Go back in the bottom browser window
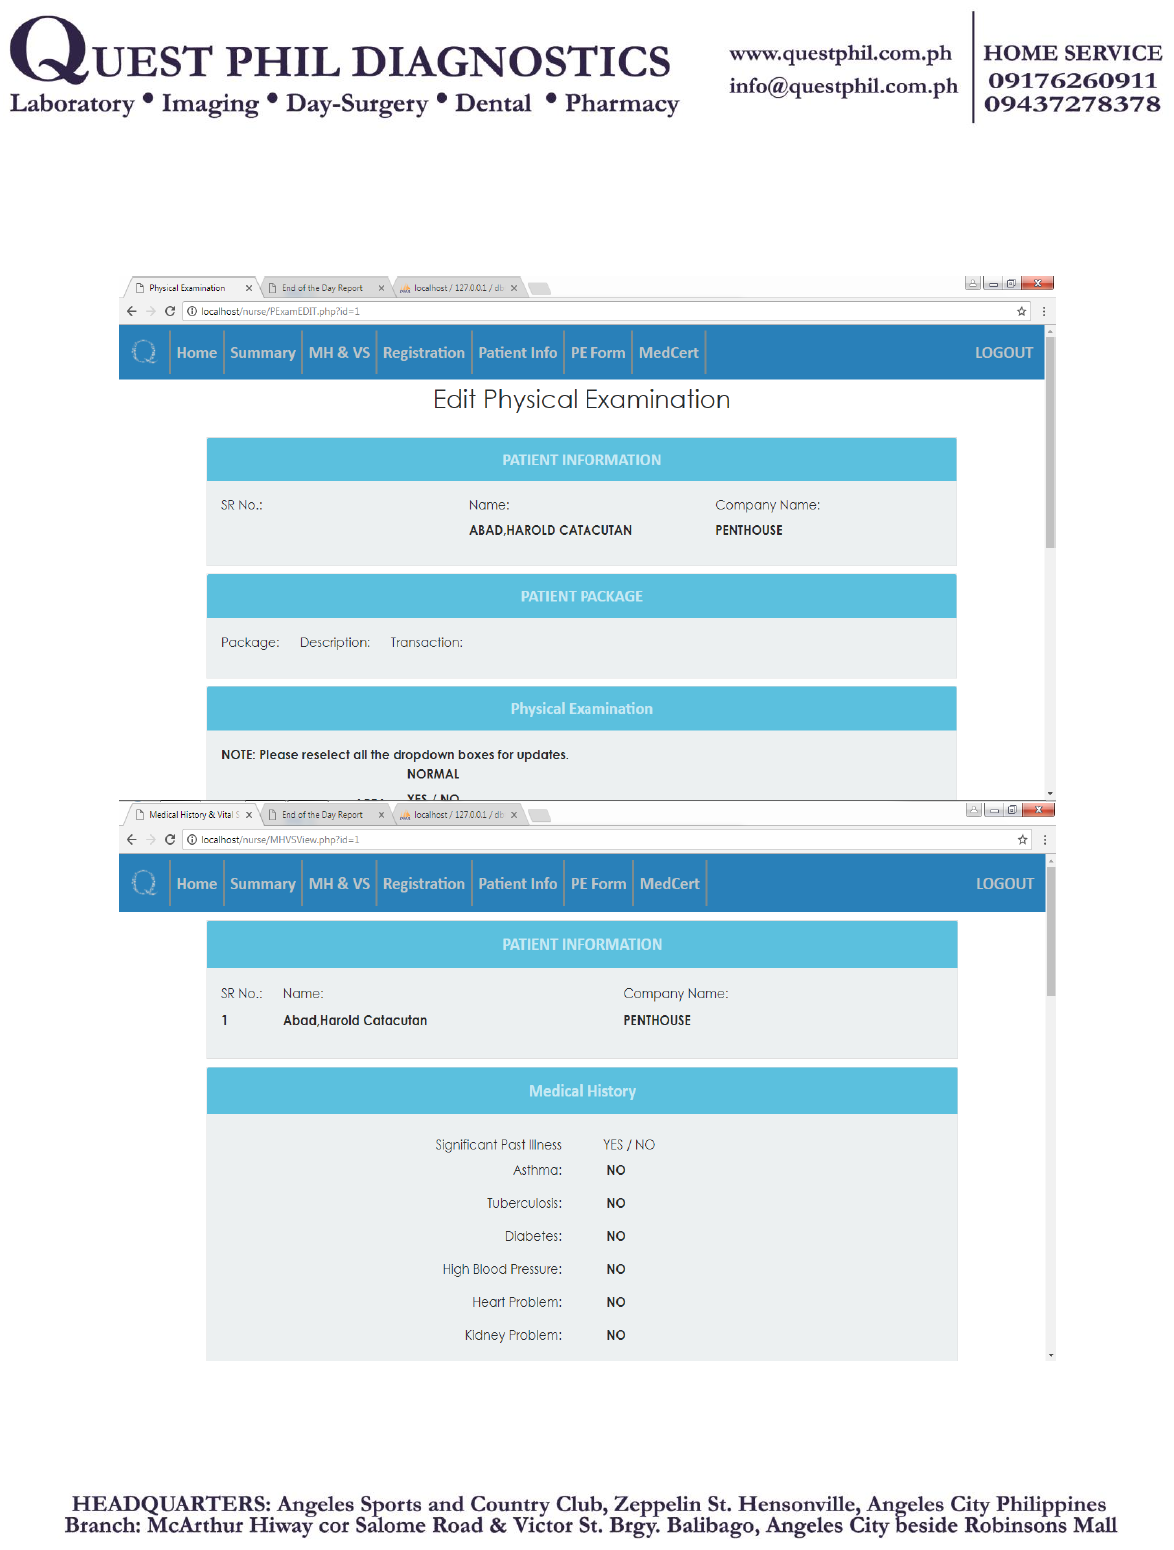 tap(131, 839)
